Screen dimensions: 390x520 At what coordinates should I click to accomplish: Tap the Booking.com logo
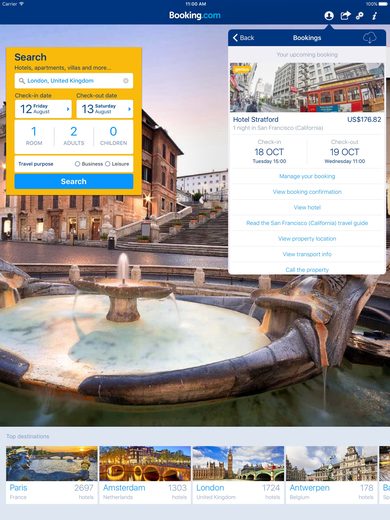(195, 15)
